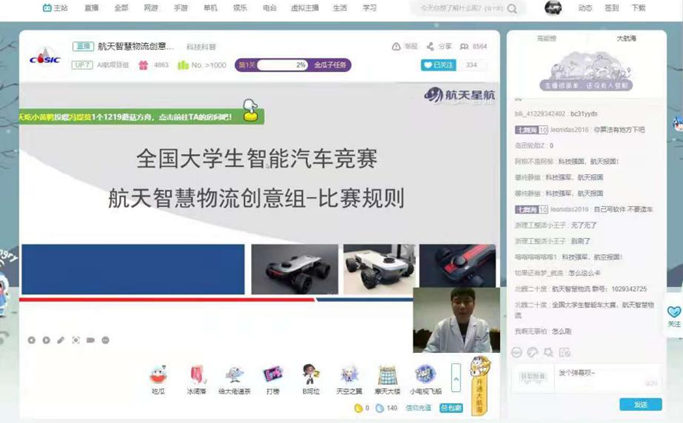Open the 手游 category

coord(180,8)
